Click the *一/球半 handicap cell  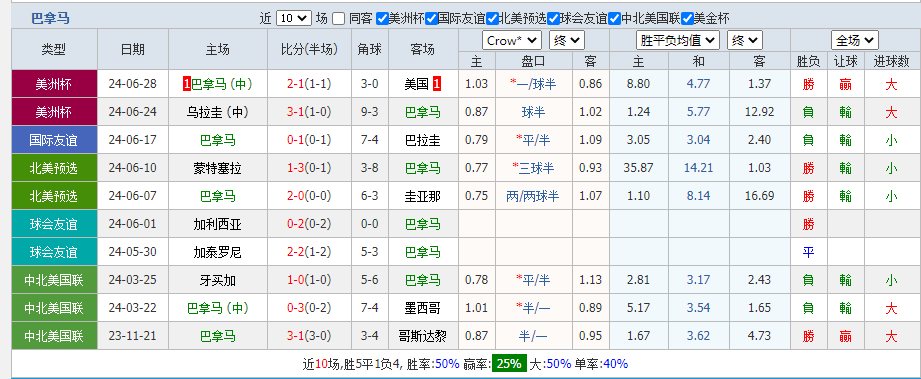(x=533, y=84)
